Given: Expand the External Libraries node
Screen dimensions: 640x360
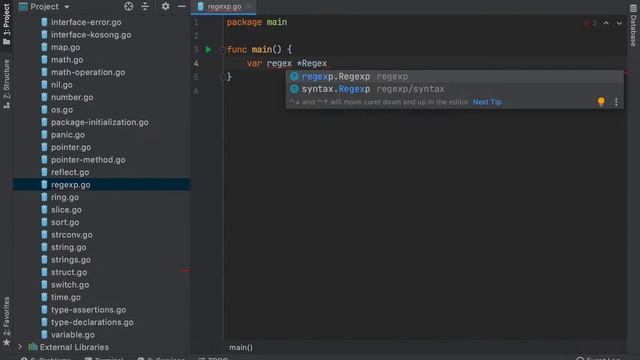Looking at the screenshot, I should coord(20,347).
